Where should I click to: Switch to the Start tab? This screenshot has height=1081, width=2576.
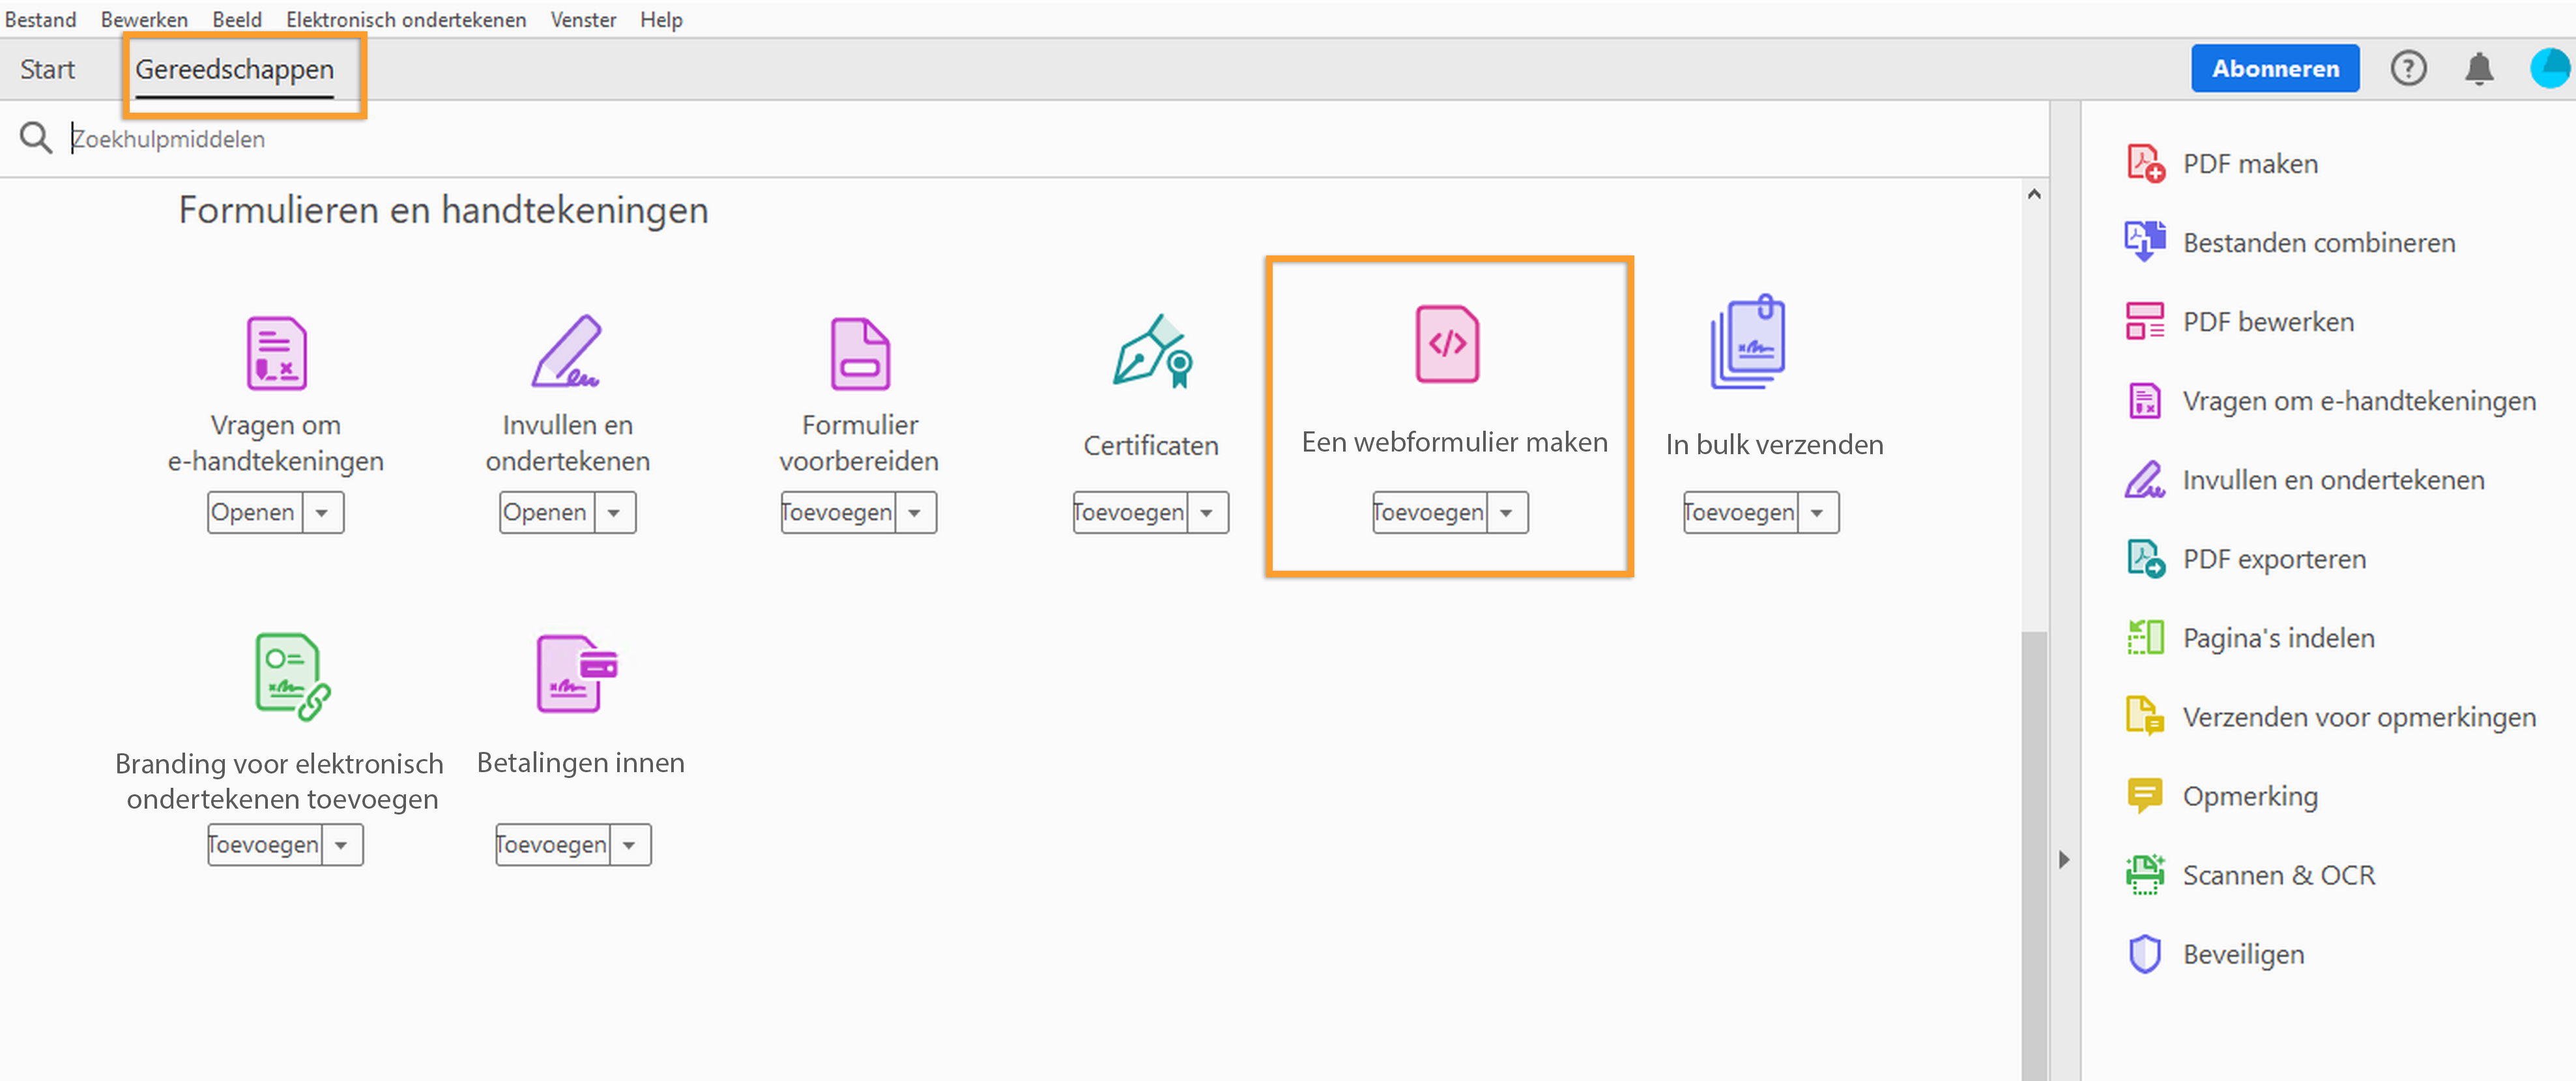coord(47,68)
